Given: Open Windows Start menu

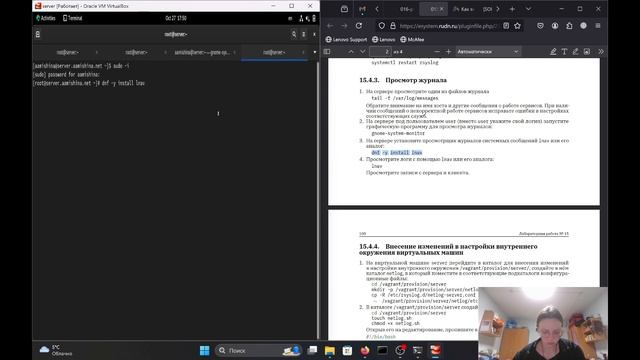Looking at the screenshot, I should [x=204, y=350].
